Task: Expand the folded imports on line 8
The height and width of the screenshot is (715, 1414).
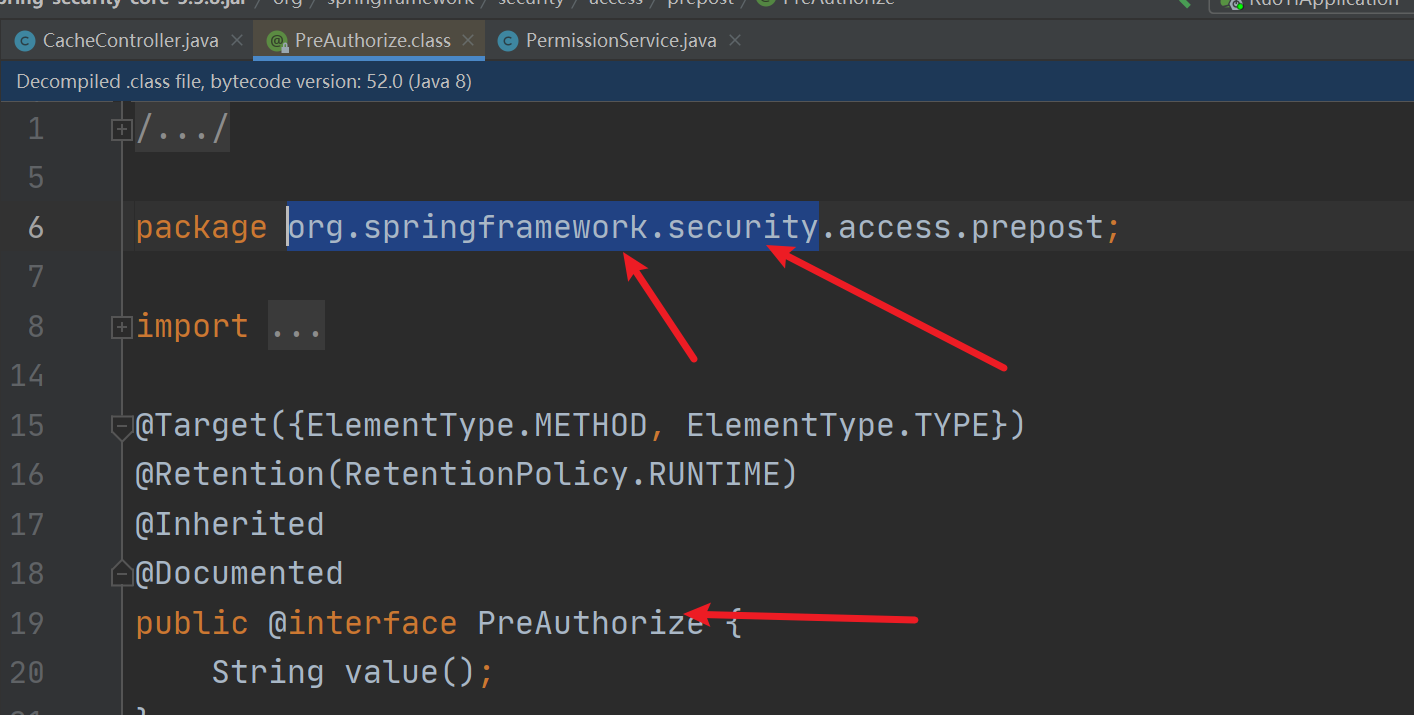Action: 122,326
